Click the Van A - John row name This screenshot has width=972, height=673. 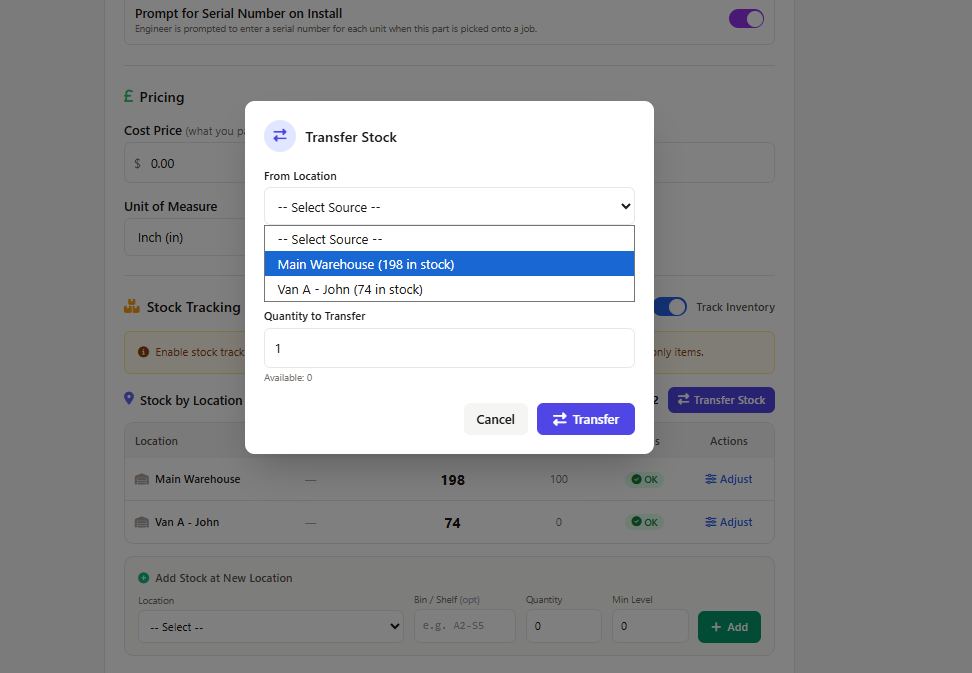click(187, 522)
